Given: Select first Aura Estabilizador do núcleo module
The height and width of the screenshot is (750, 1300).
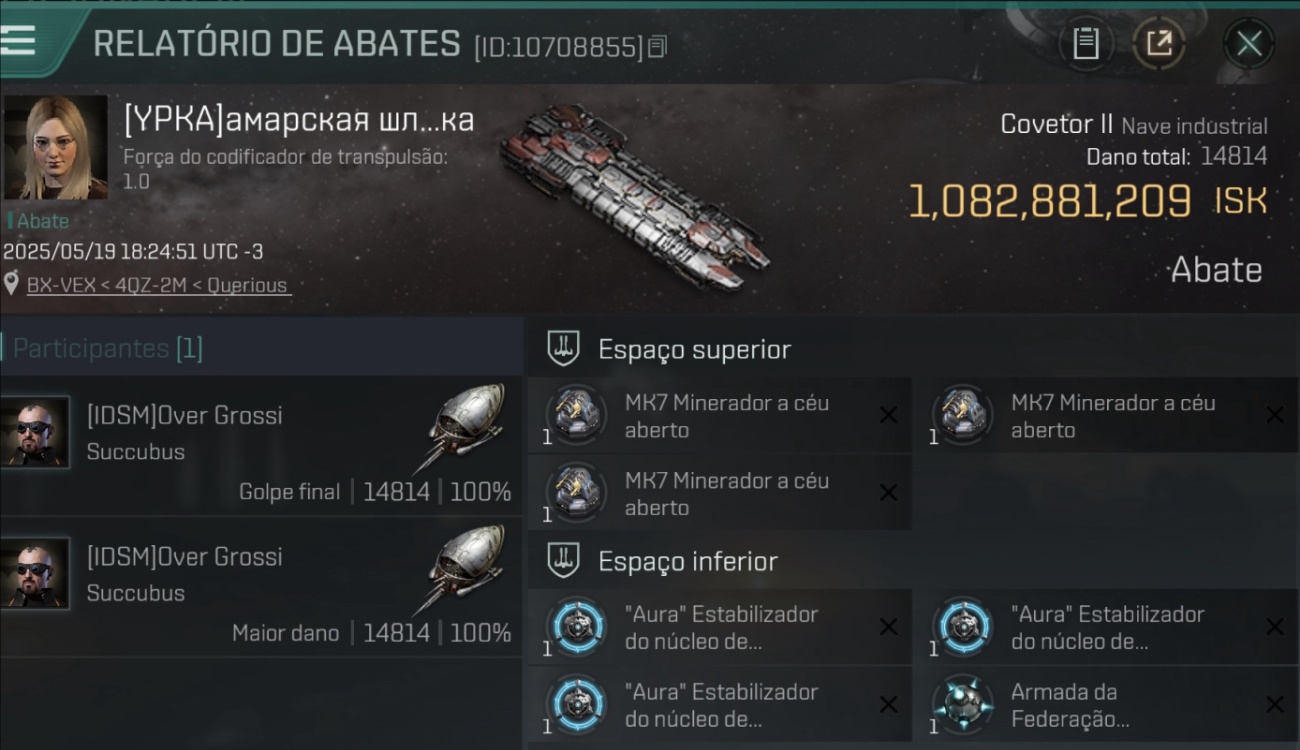Looking at the screenshot, I should (x=719, y=627).
